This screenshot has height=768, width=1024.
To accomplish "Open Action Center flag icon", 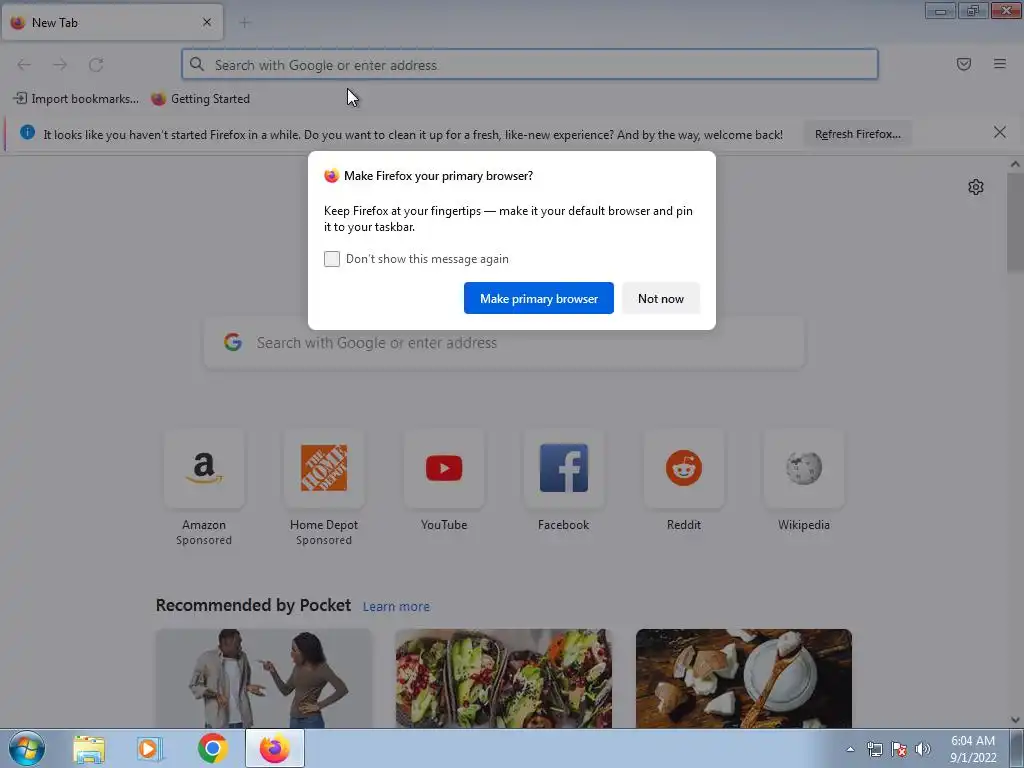I will coord(899,749).
